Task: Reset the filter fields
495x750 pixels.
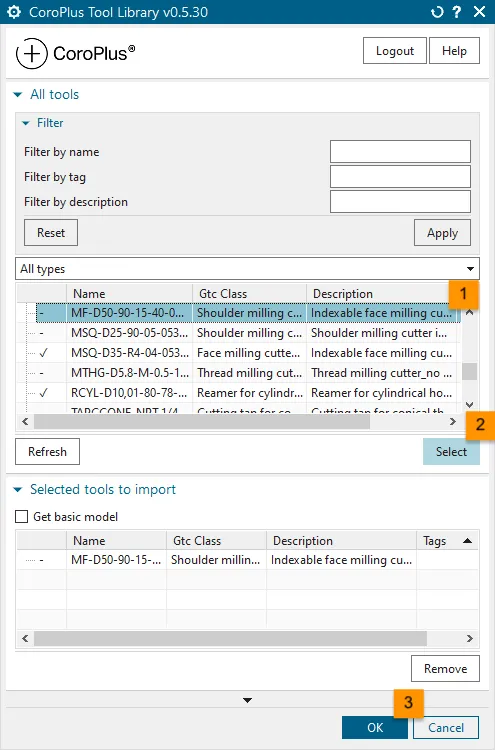Action: point(51,233)
